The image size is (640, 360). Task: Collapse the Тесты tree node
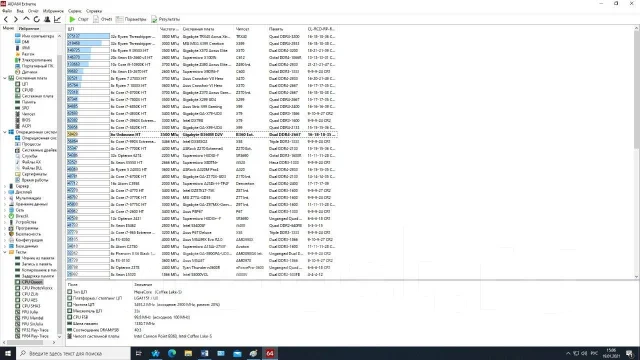[x=5, y=252]
